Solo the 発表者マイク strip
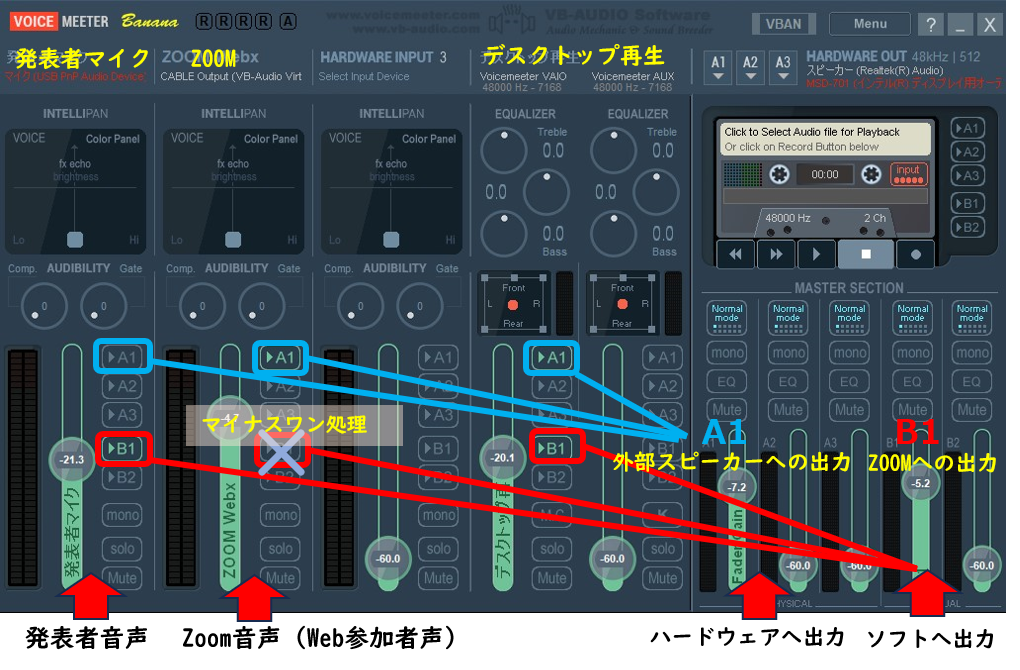 122,549
